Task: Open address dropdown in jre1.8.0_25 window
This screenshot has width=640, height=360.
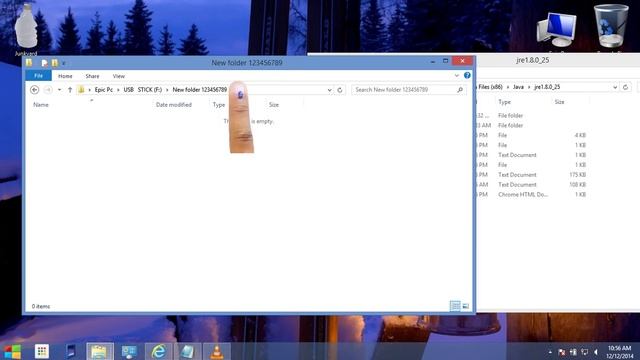Action: coord(615,87)
